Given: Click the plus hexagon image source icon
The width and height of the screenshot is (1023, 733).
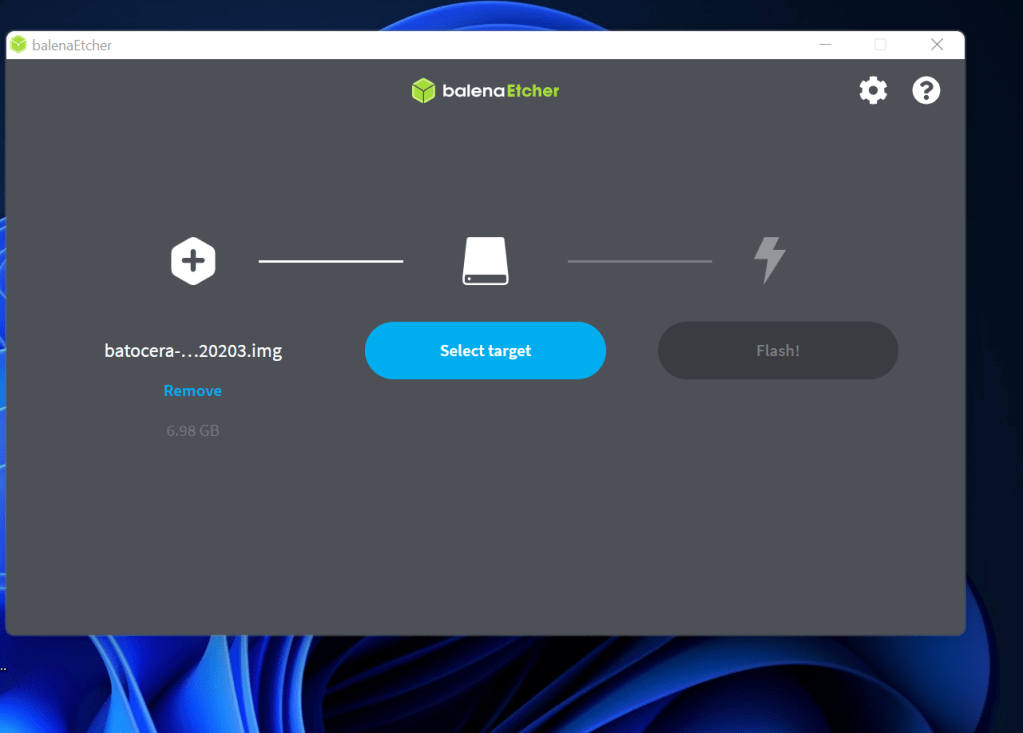Looking at the screenshot, I should tap(193, 262).
